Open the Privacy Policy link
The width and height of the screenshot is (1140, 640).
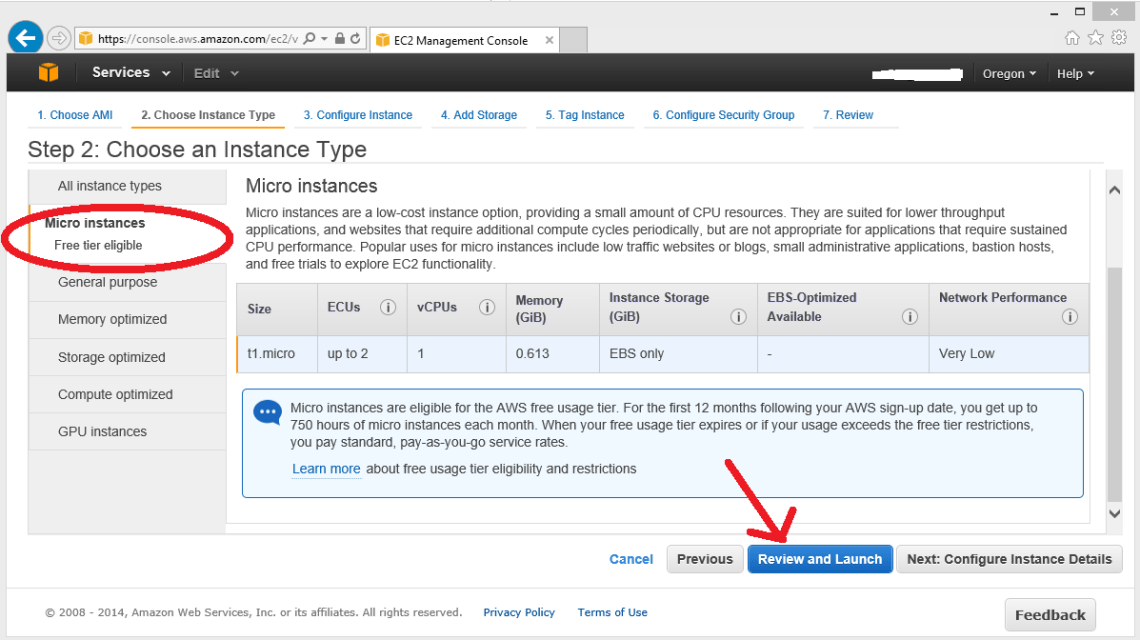click(x=519, y=612)
